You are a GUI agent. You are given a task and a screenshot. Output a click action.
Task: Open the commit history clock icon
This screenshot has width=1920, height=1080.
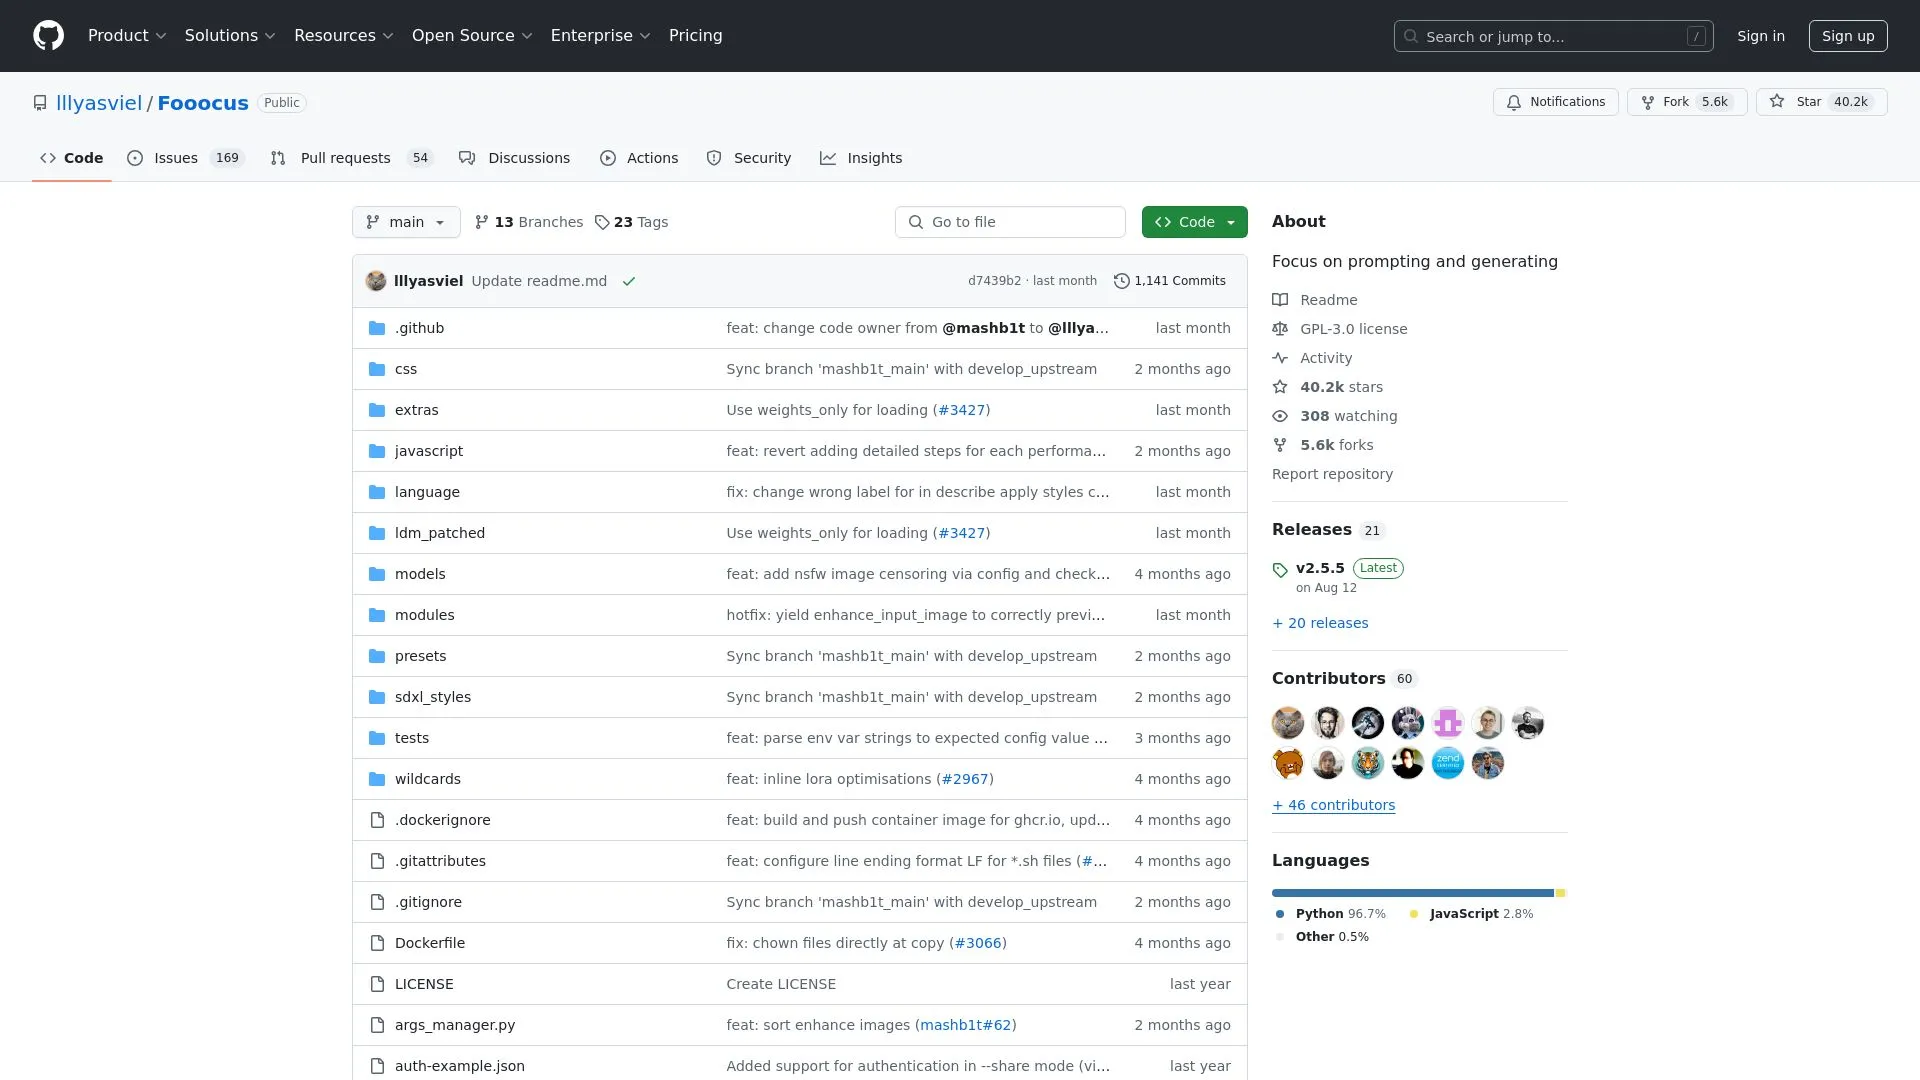click(1121, 281)
